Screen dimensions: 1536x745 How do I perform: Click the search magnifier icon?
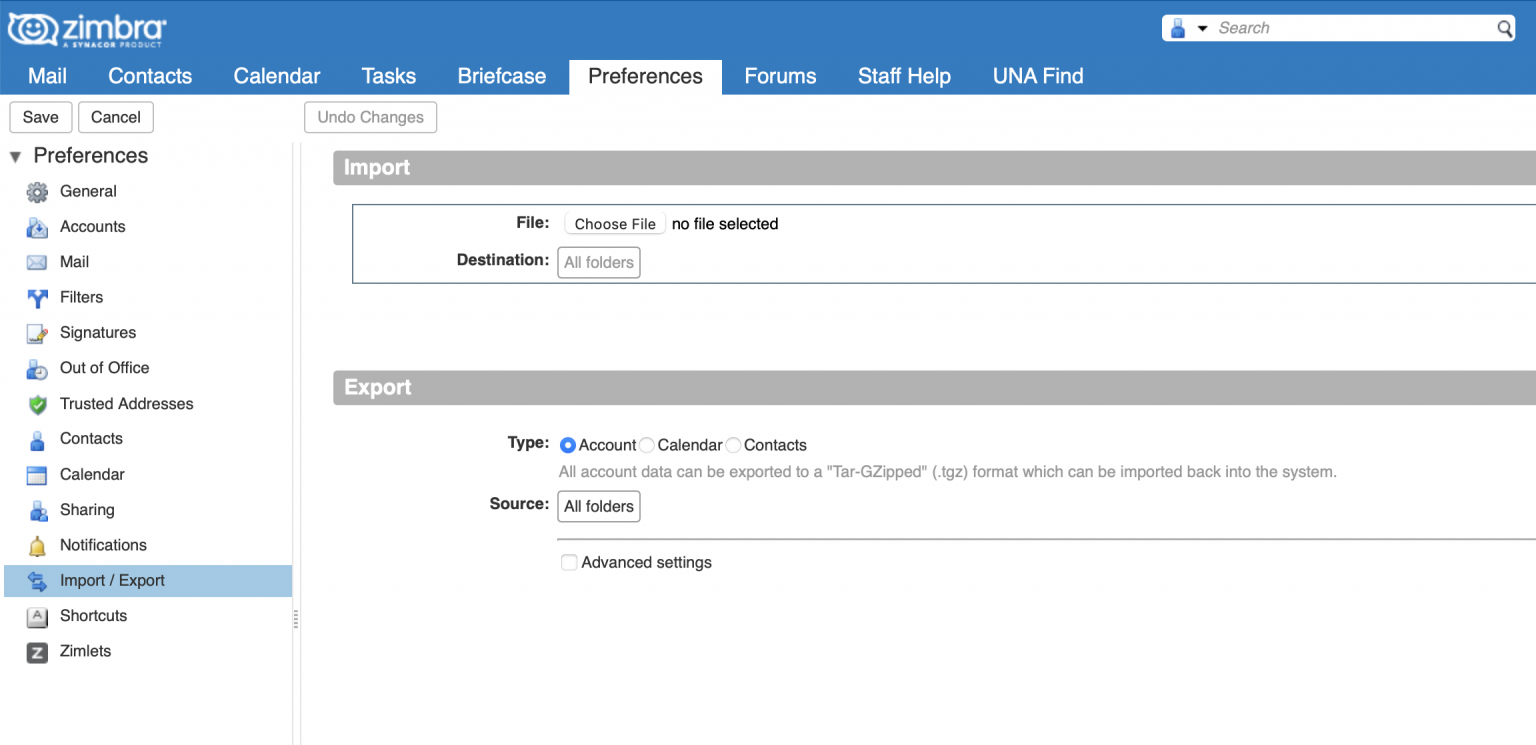coord(1506,30)
